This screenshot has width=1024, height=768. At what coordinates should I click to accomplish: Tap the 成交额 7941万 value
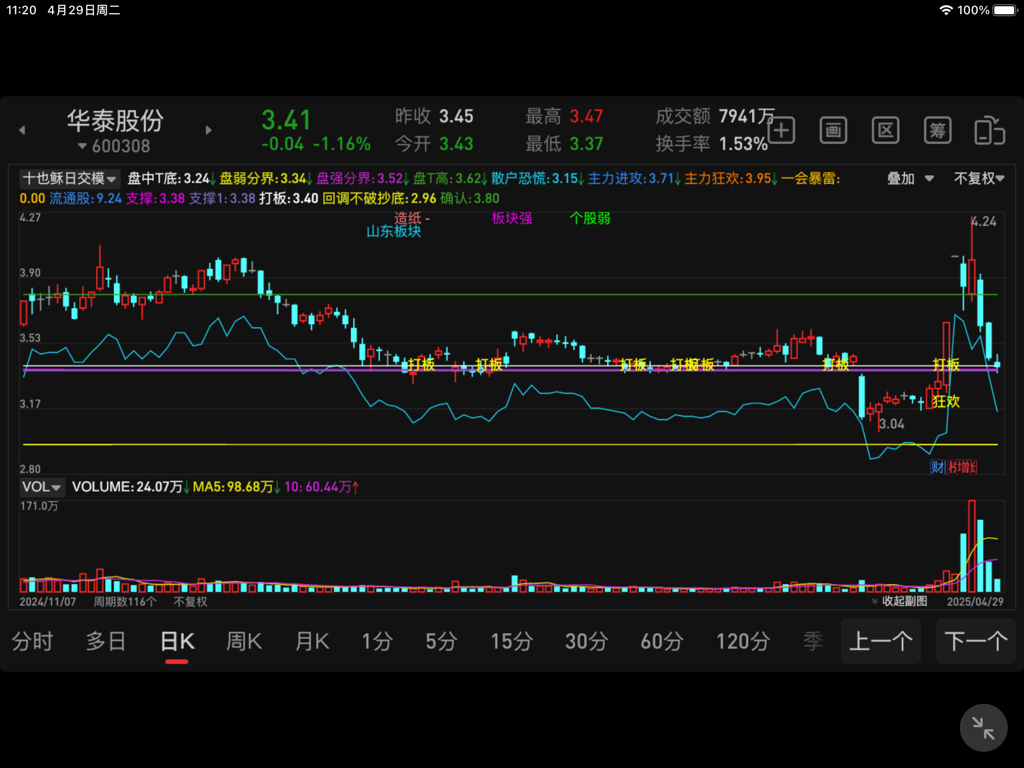[x=746, y=116]
